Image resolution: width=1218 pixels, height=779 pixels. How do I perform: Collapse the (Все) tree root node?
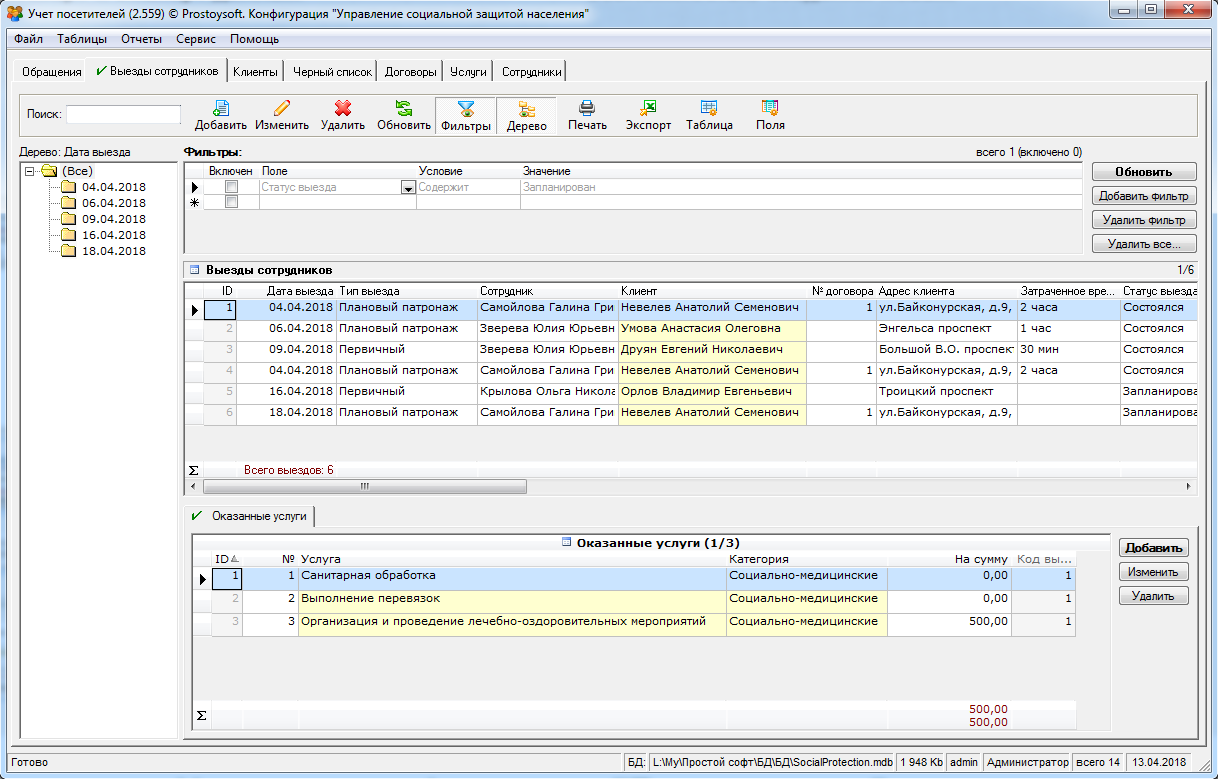tap(30, 171)
